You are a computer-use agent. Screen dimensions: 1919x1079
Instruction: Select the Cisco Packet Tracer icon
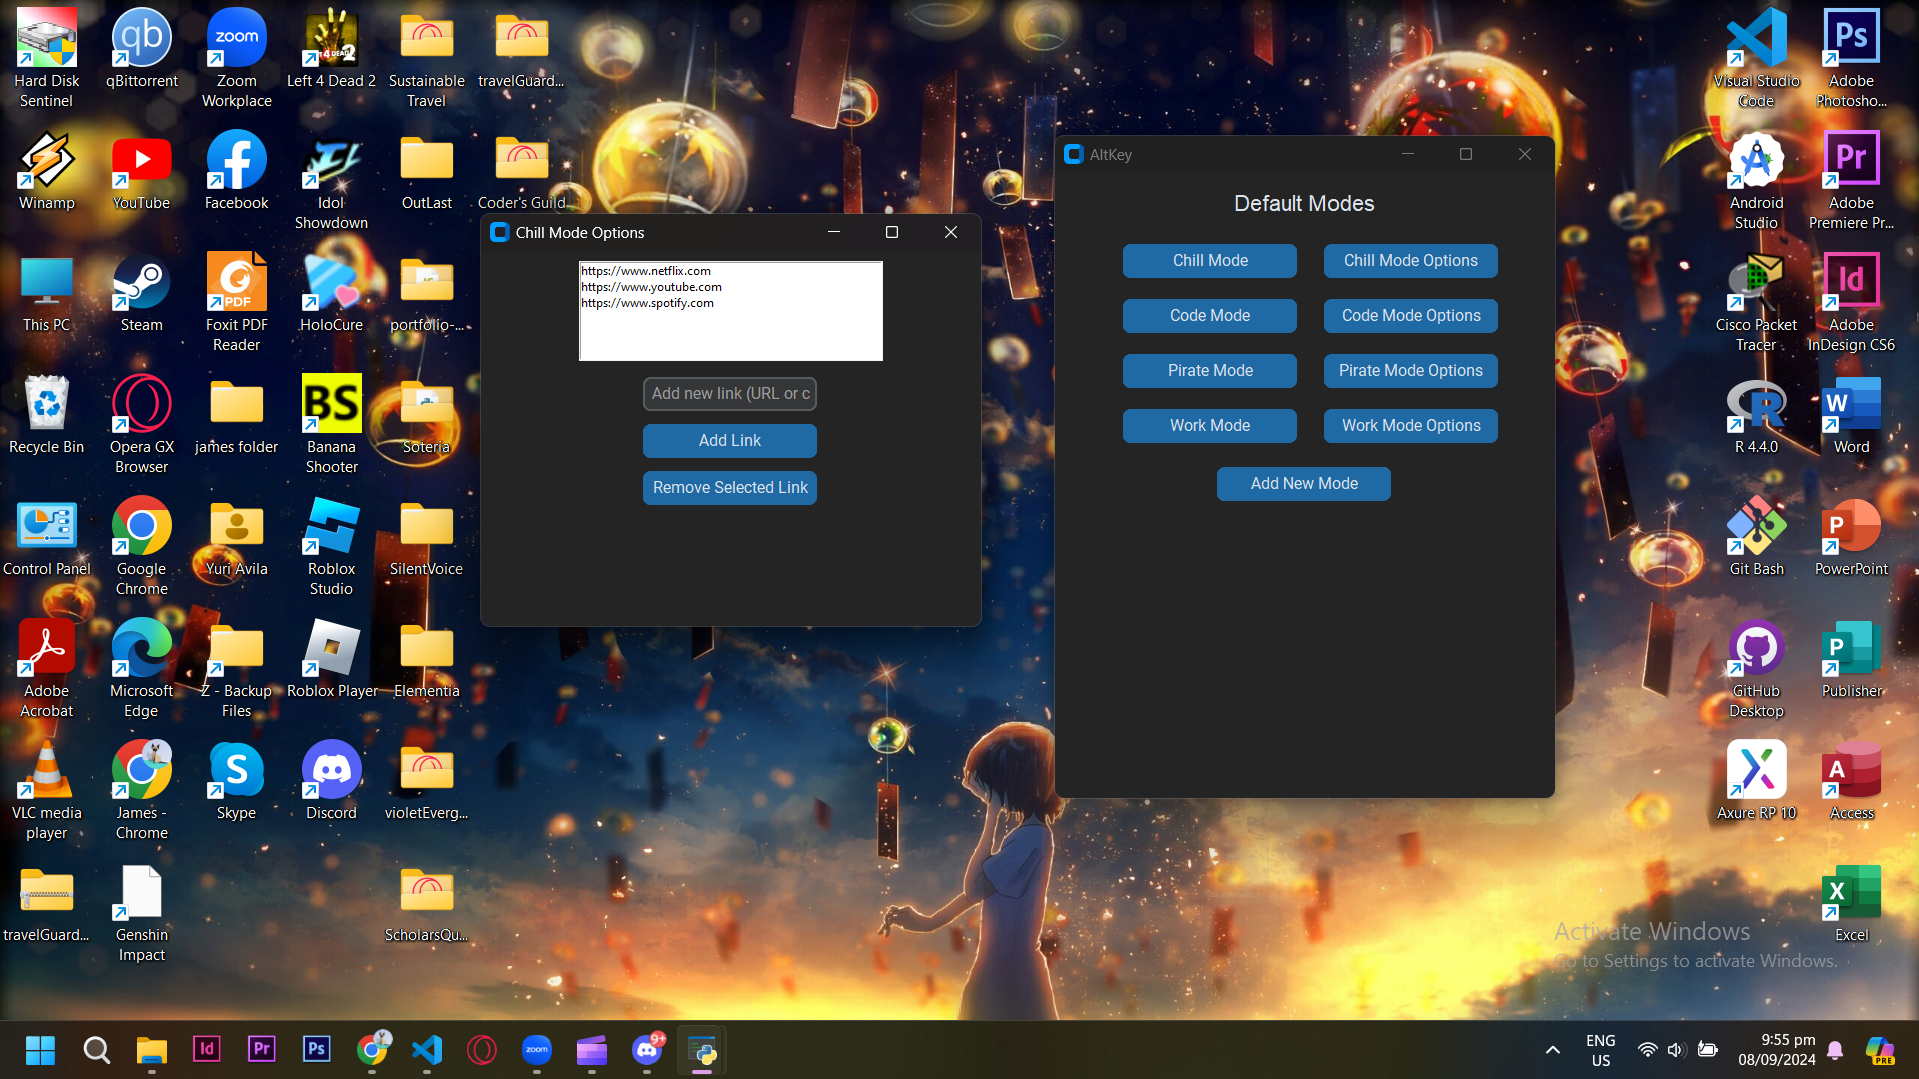(1757, 302)
